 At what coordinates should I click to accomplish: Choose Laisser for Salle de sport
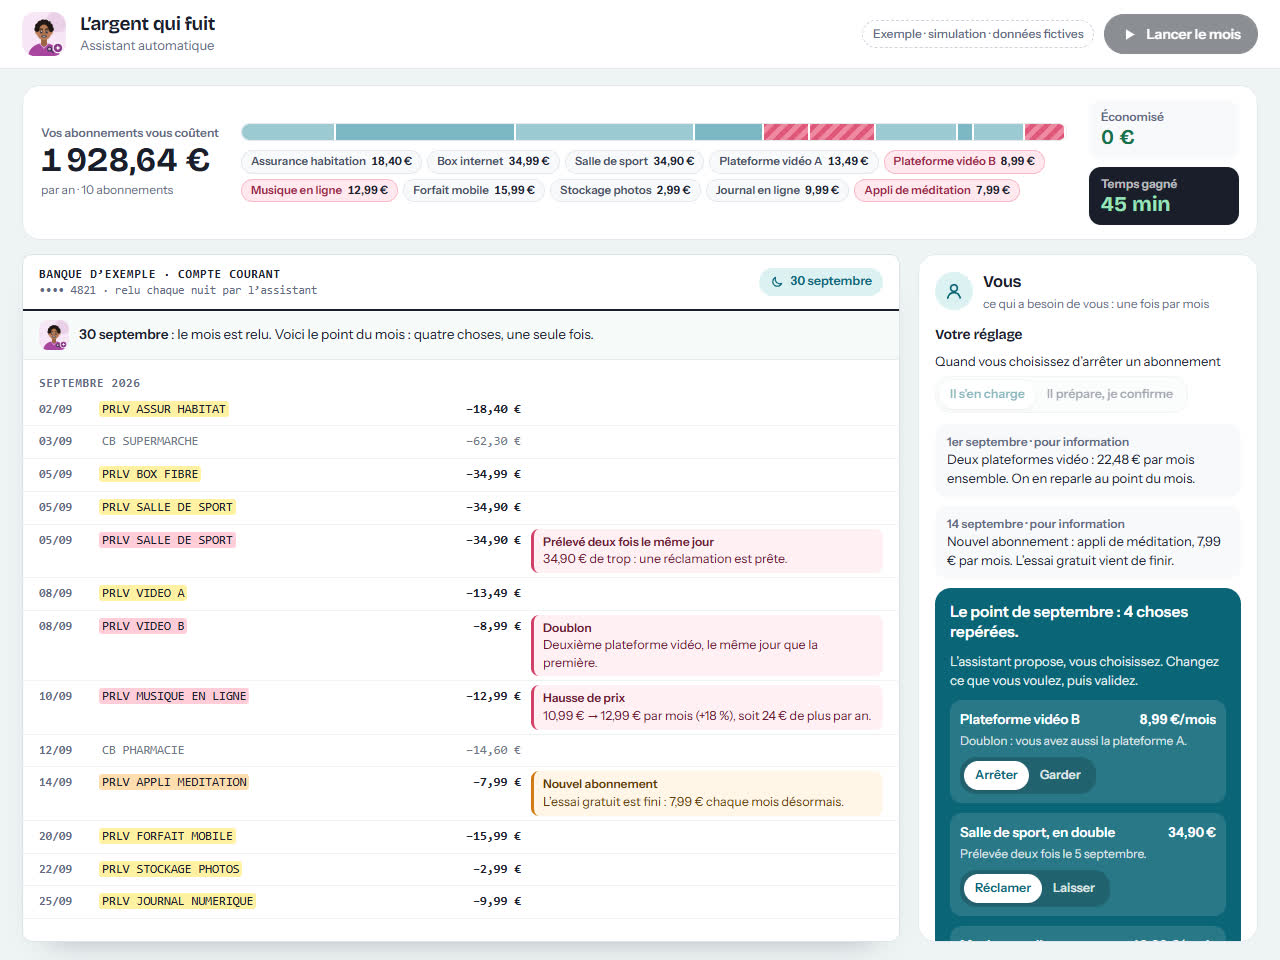(x=1073, y=888)
